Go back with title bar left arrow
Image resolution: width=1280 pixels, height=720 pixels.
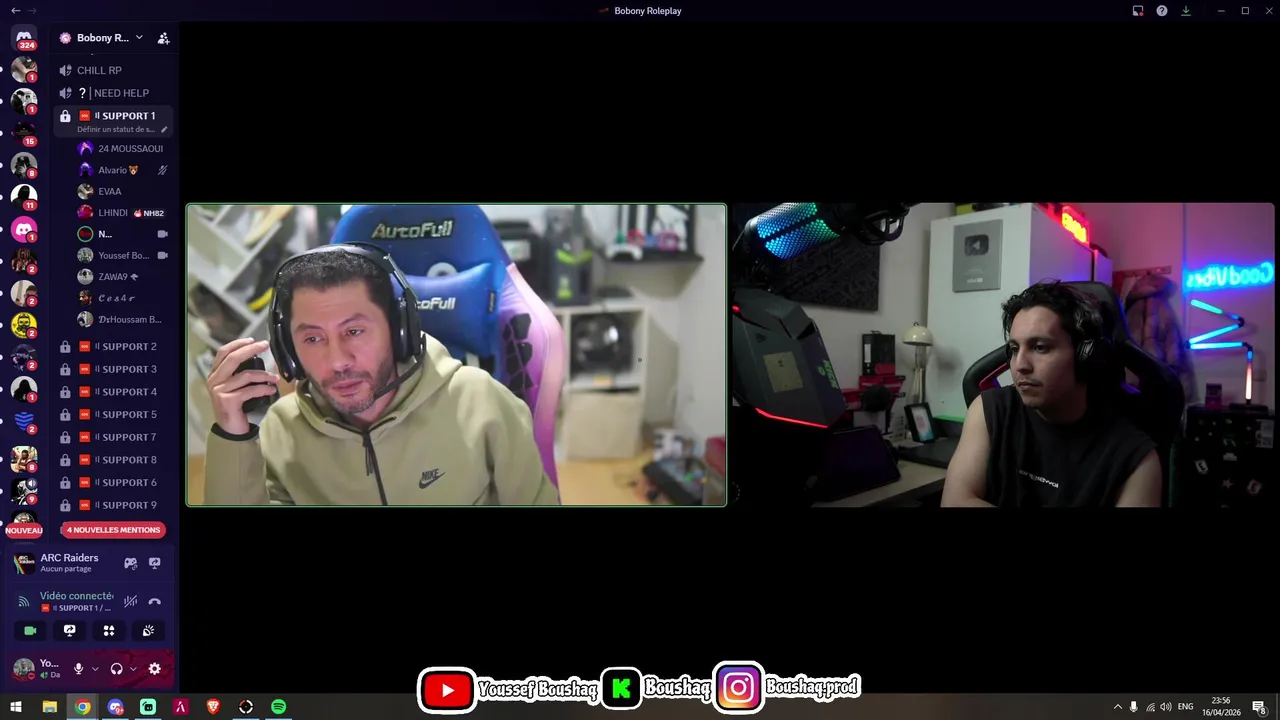pos(15,10)
